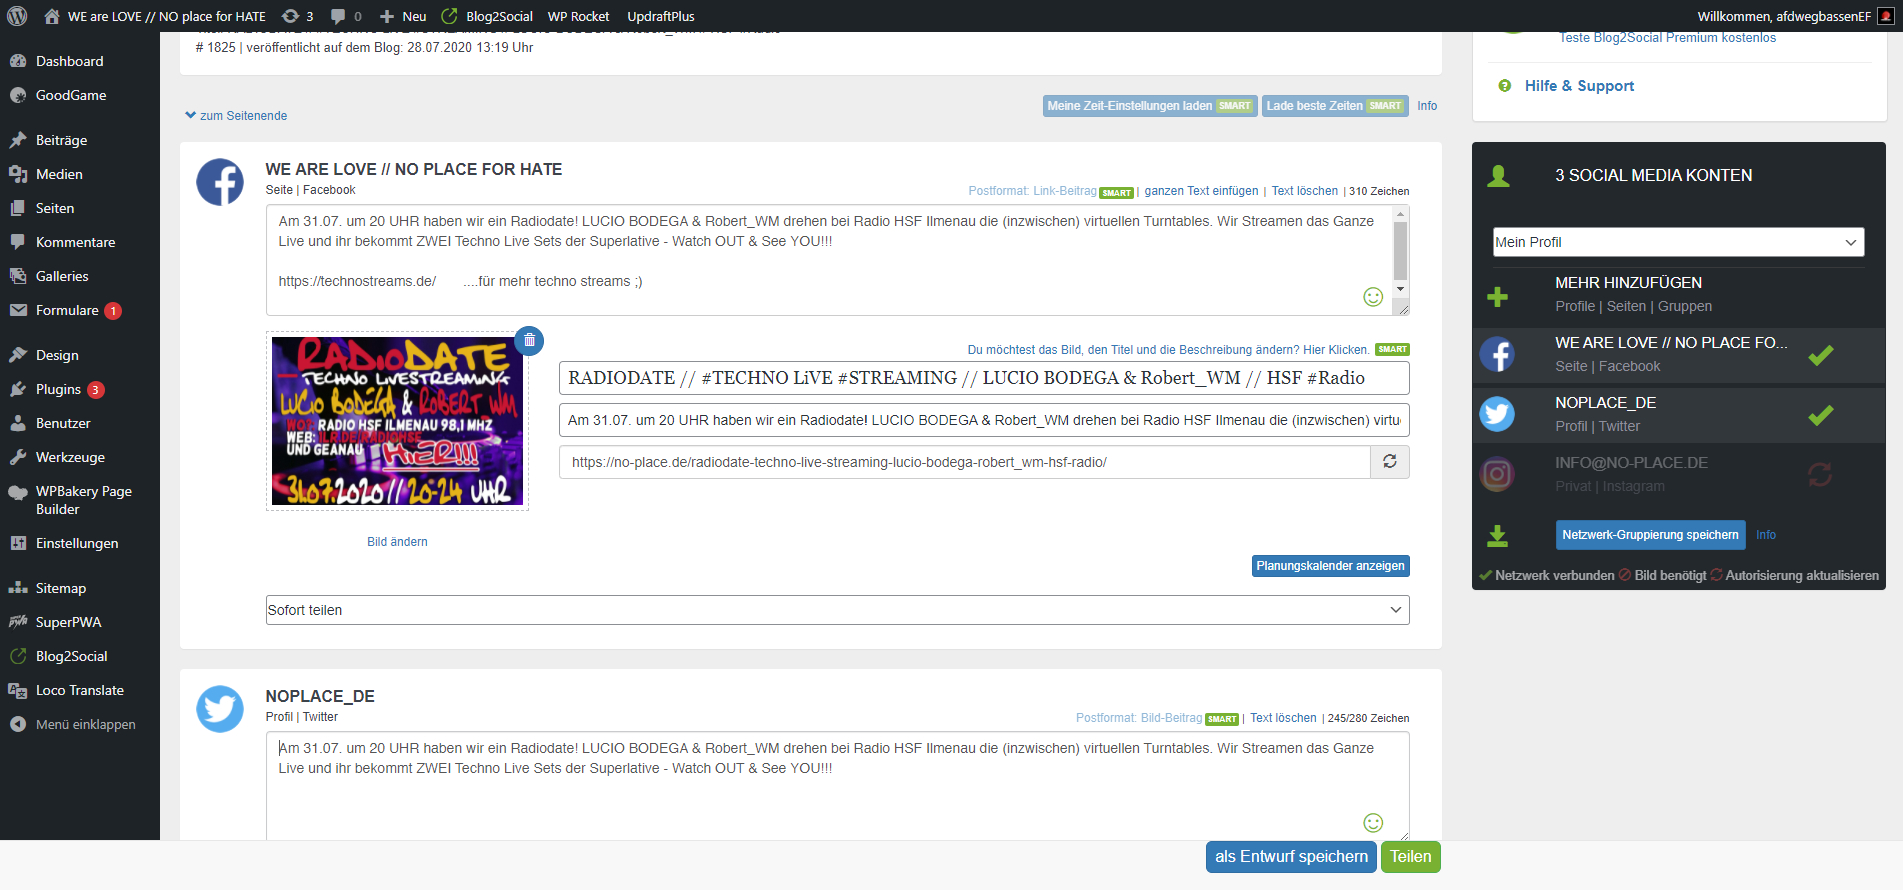Open 'Sofort teilen' scheduling dropdown
The width and height of the screenshot is (1903, 890).
coord(838,610)
